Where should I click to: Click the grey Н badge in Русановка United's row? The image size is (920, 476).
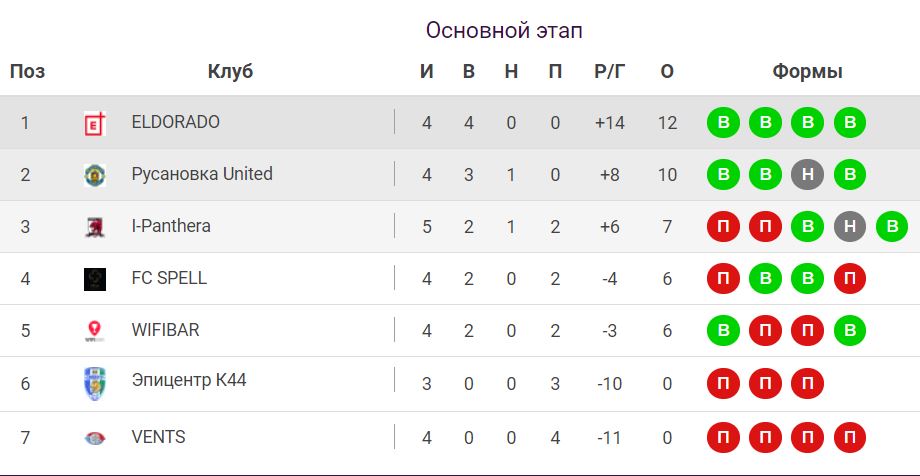pyautogui.click(x=807, y=175)
